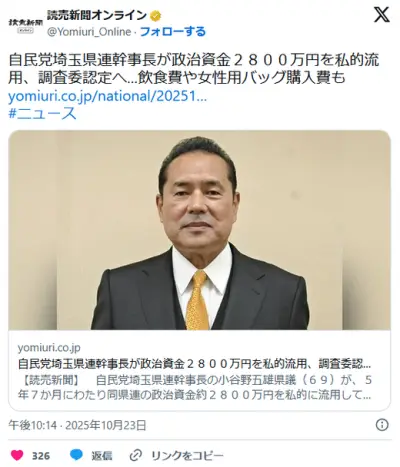Open the 読売新聞オンライン account name

97,15
